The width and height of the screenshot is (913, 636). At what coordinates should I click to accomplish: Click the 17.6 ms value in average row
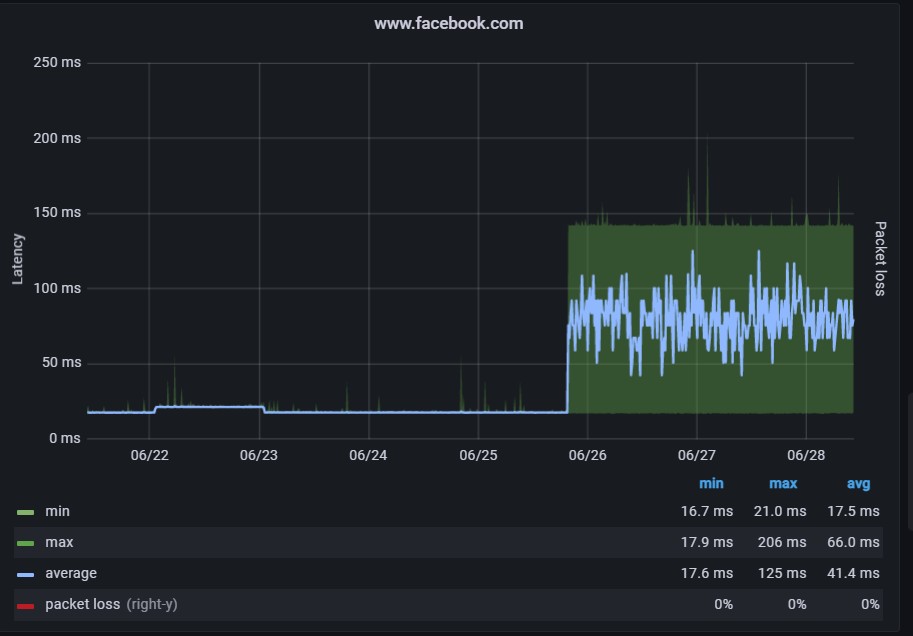pos(707,574)
